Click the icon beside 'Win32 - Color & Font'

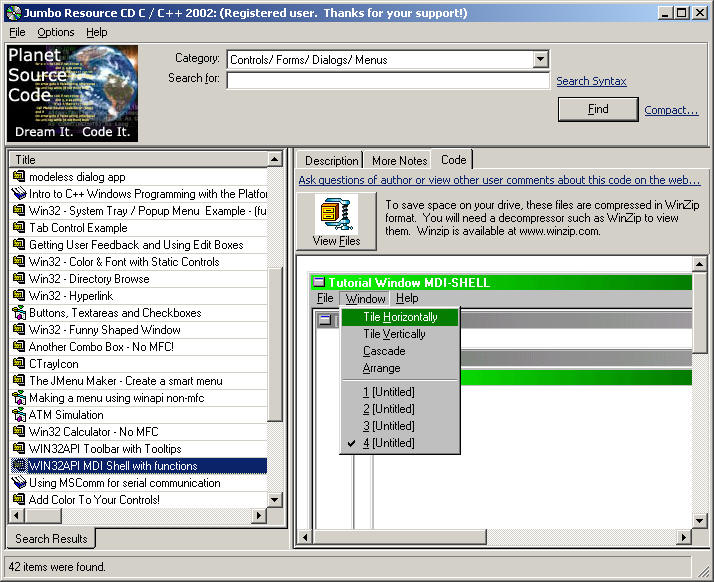[x=19, y=261]
